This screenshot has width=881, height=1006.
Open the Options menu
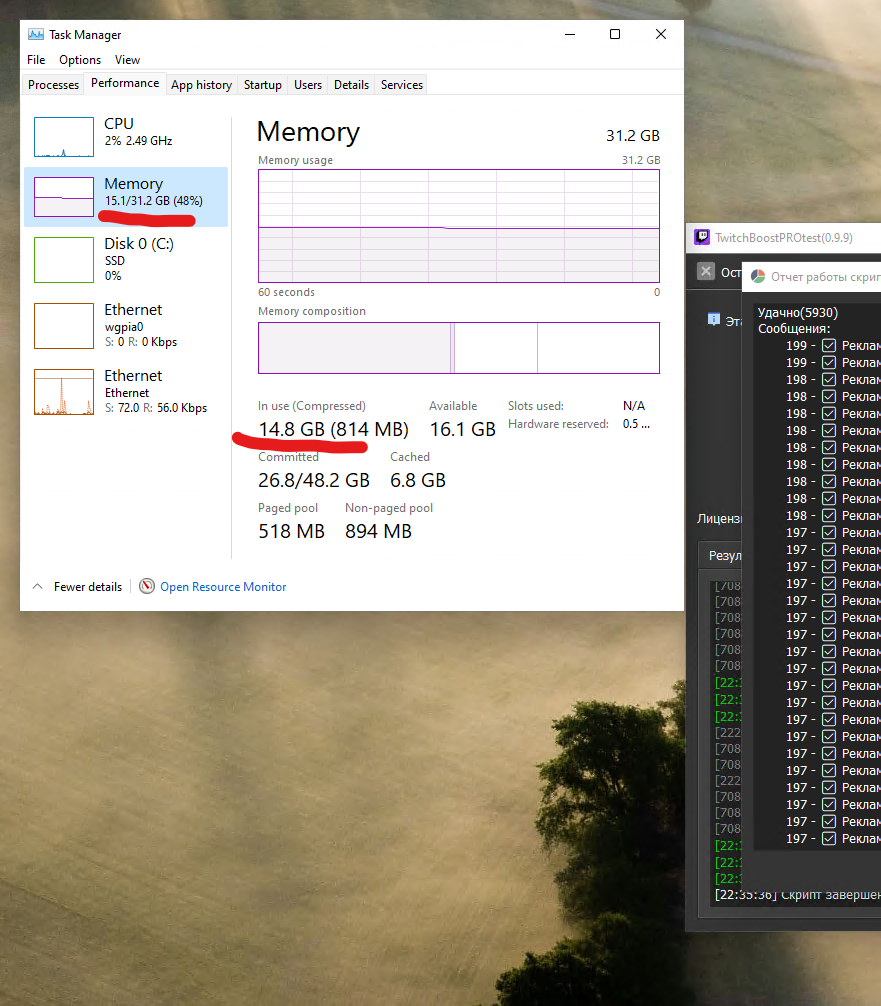coord(80,60)
